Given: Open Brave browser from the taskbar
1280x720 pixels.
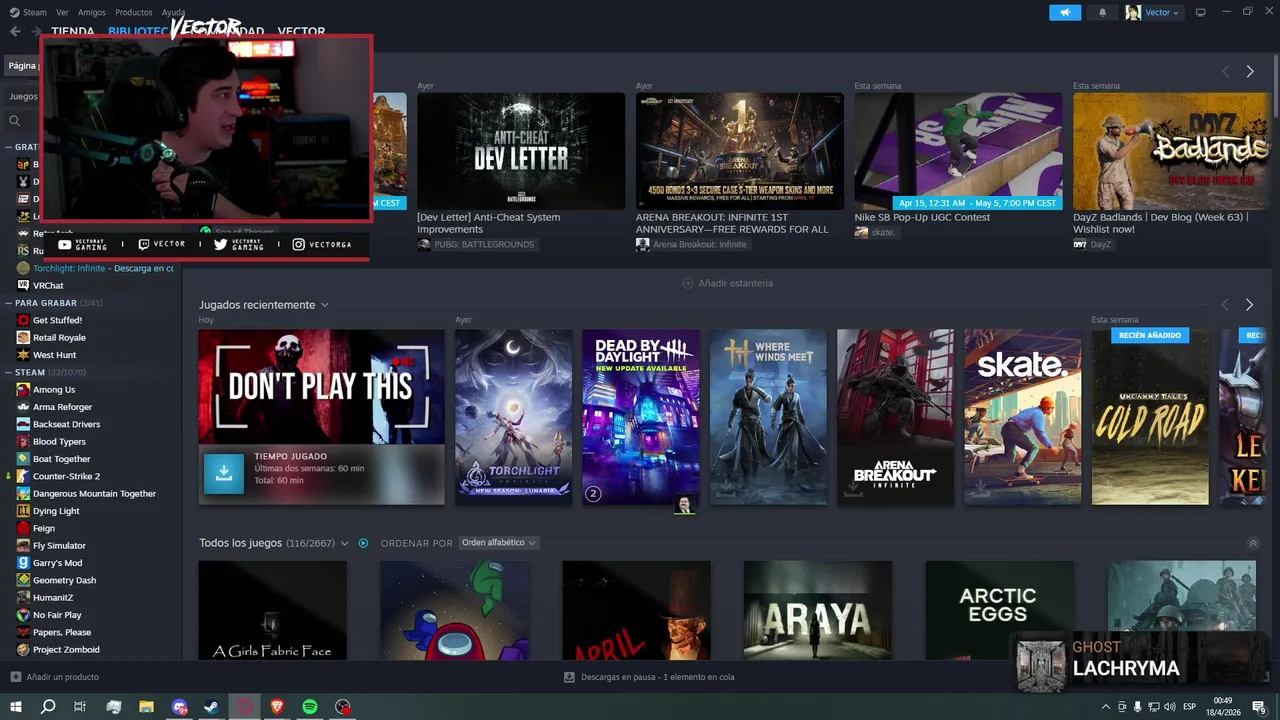Looking at the screenshot, I should (277, 707).
